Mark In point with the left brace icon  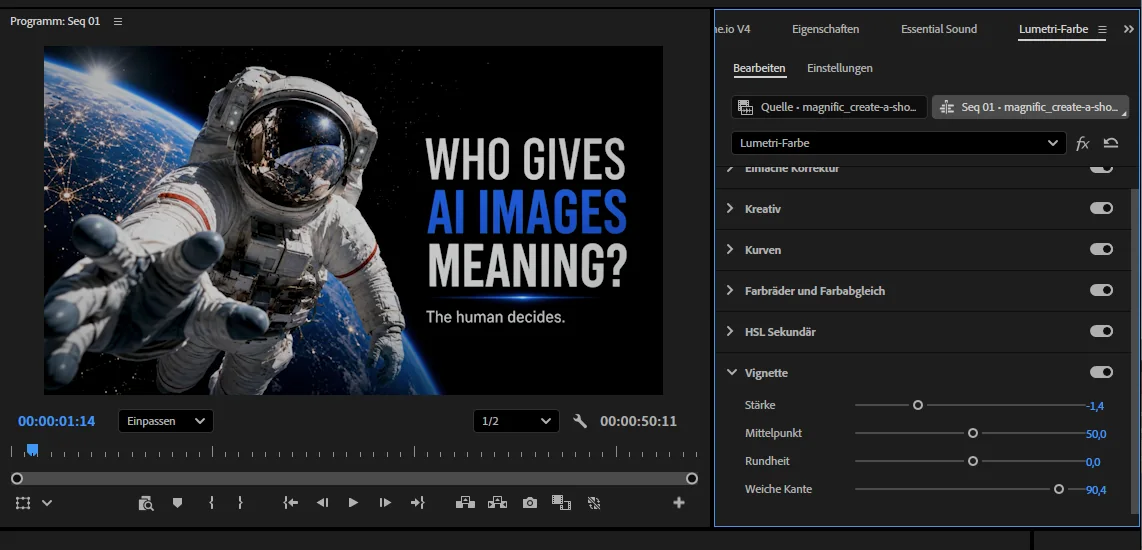(211, 503)
